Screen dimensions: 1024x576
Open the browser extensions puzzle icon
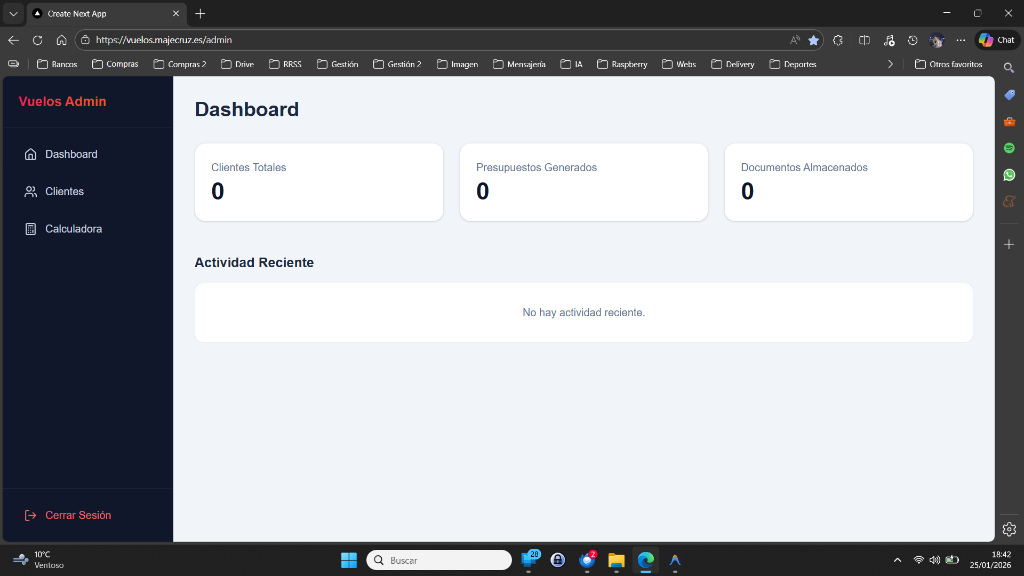[x=838, y=40]
